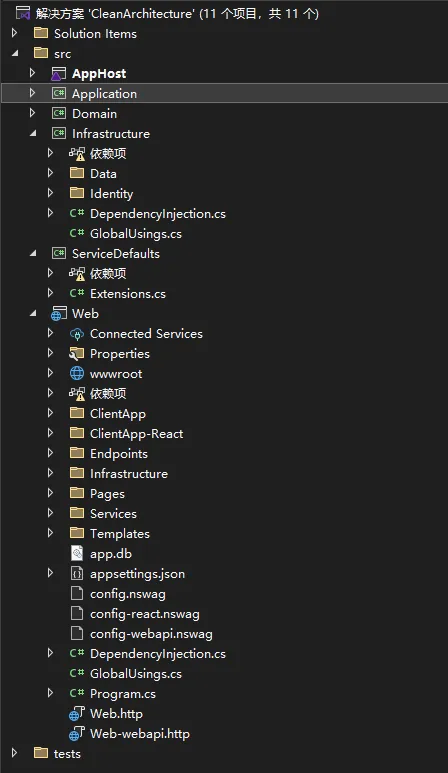
Task: Click the appsettings.json braces icon
Action: [x=77, y=574]
